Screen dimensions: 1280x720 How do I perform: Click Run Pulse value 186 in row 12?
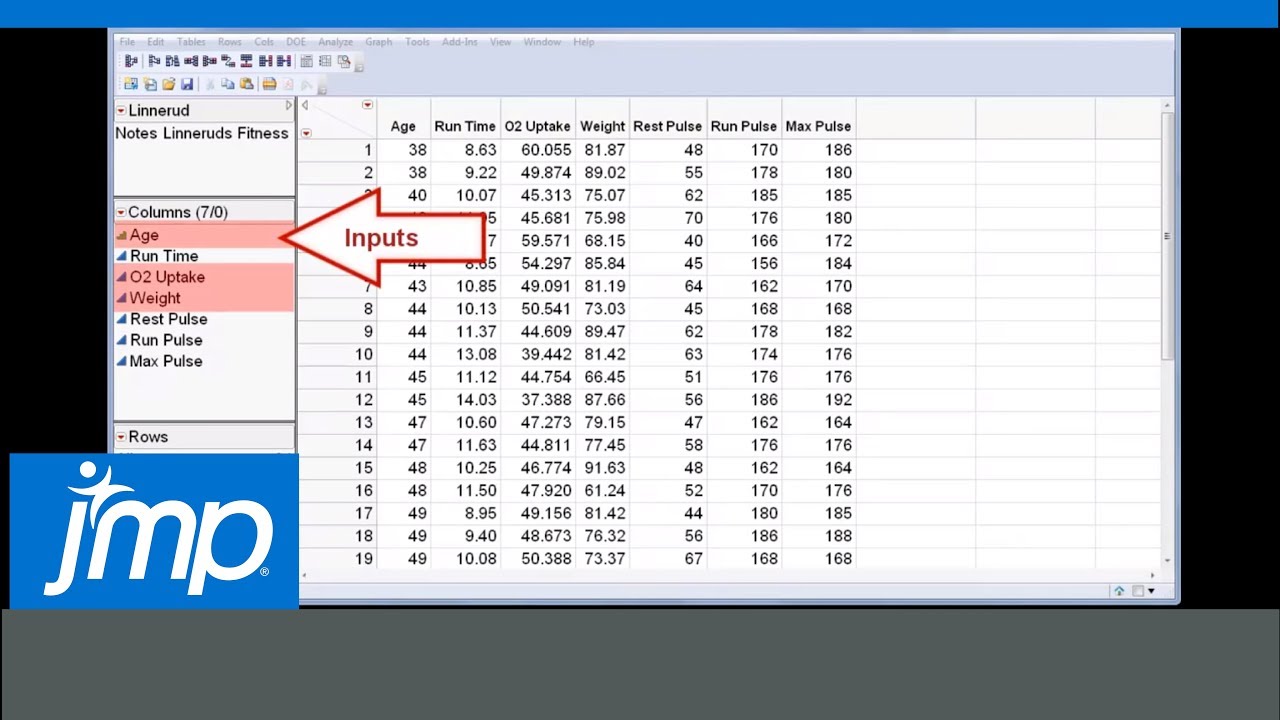tap(764, 400)
